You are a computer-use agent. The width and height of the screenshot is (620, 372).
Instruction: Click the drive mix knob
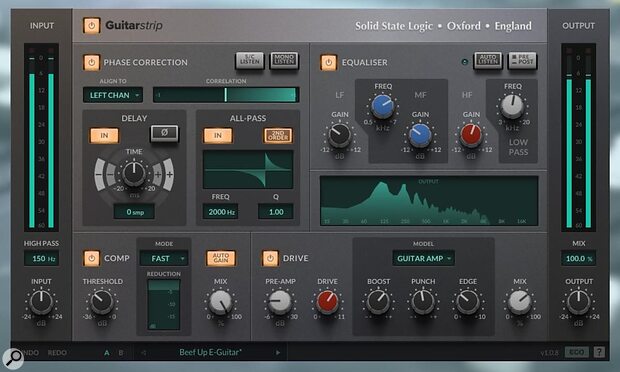(x=520, y=302)
